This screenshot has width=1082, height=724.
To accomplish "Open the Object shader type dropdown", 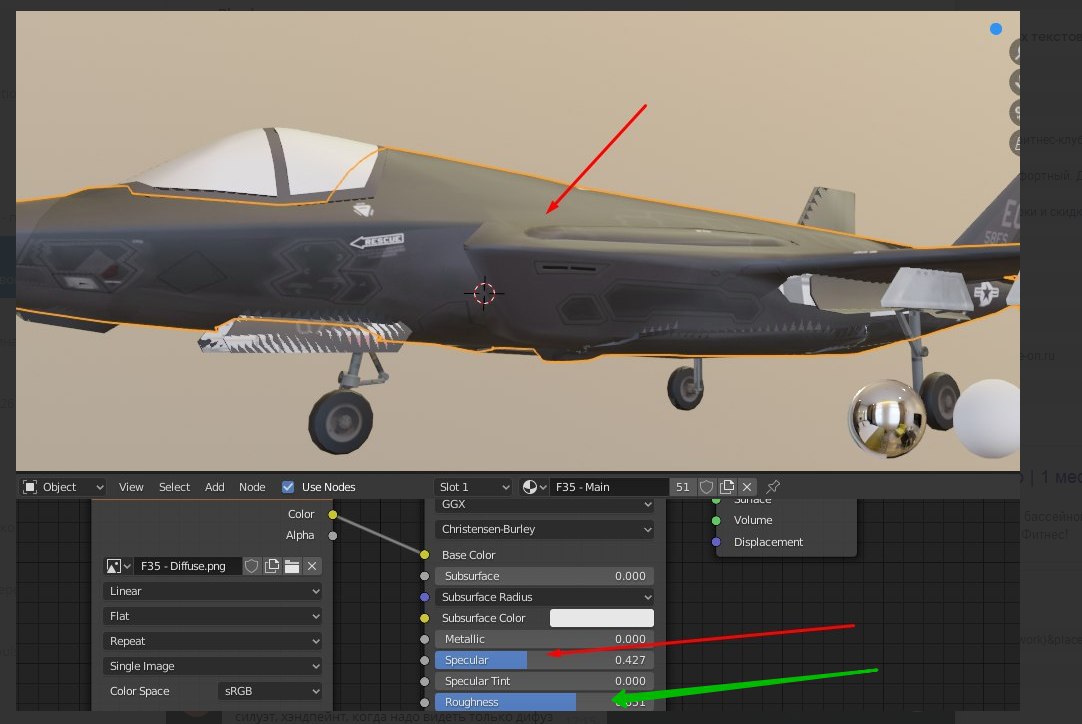I will pos(62,487).
